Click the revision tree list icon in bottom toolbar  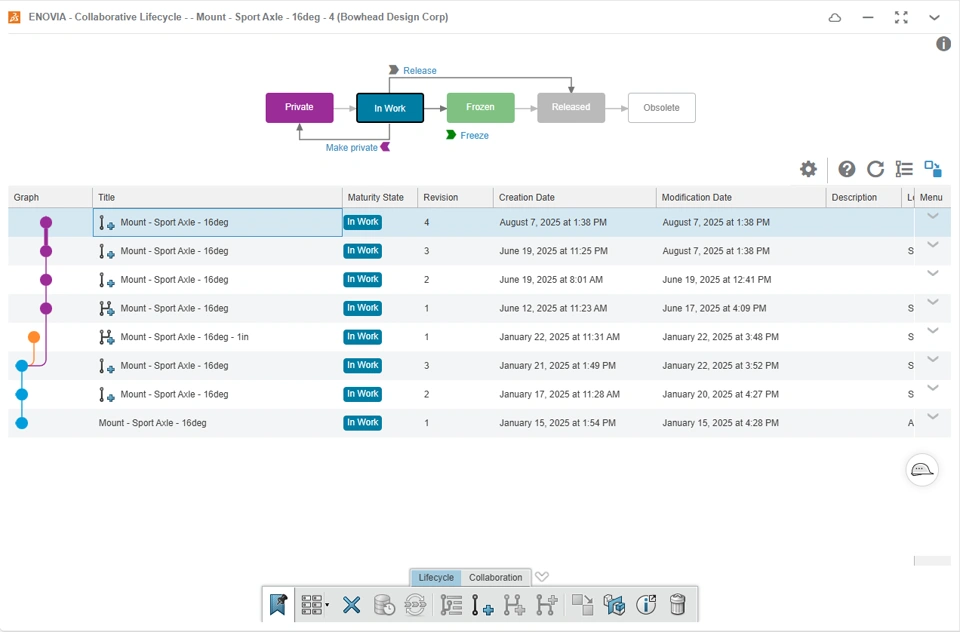point(451,605)
